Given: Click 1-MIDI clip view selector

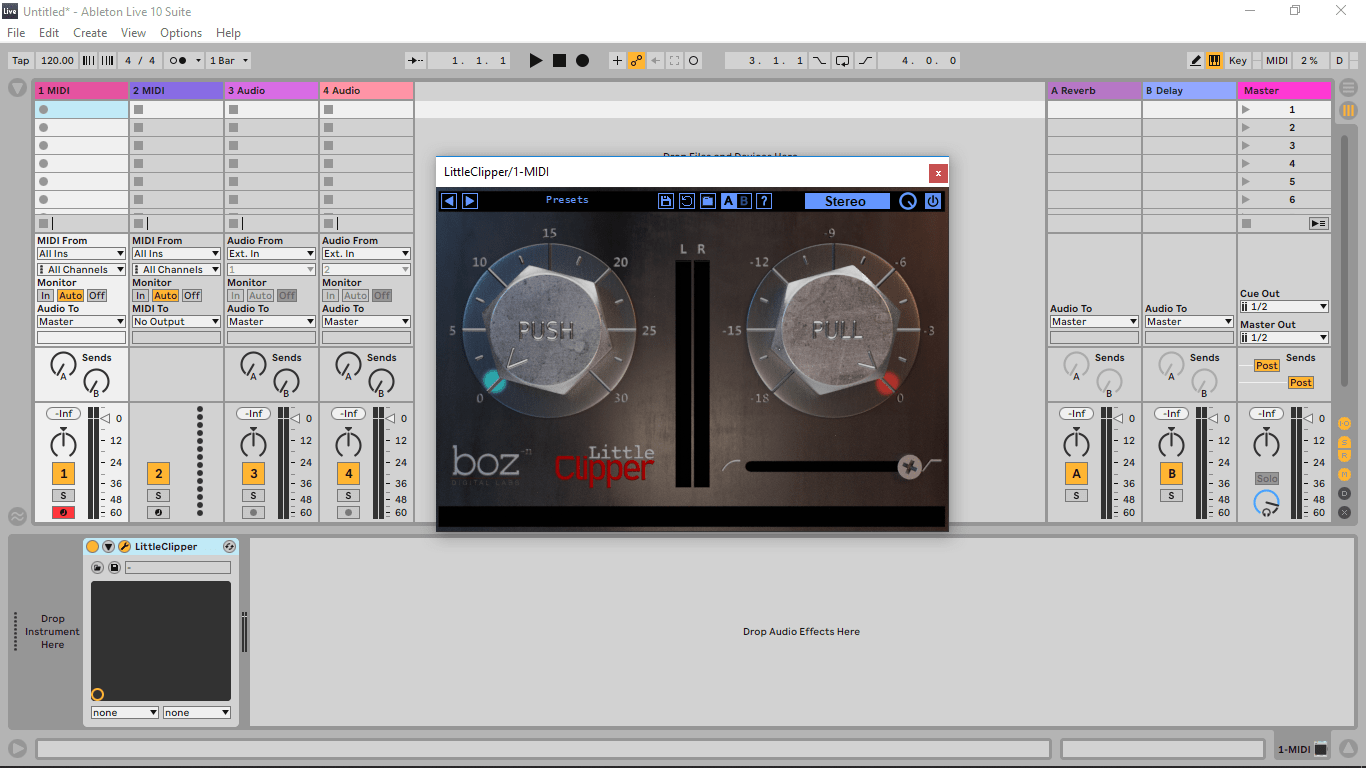Looking at the screenshot, I should [x=1303, y=750].
